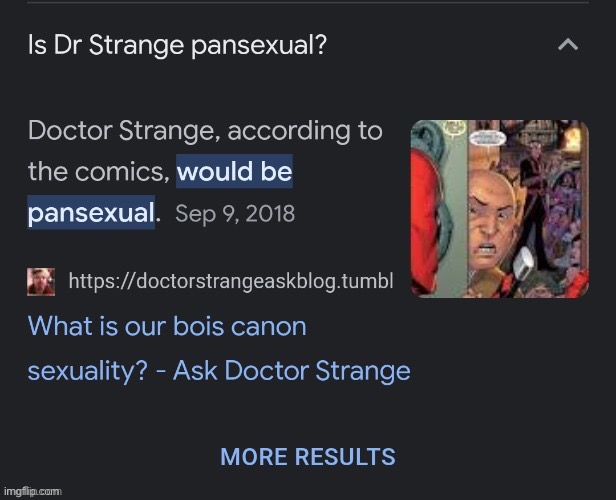Open the doctorstrangeaskblog.tumbl URL
Viewport: 616px width, 500px height.
[x=230, y=282]
